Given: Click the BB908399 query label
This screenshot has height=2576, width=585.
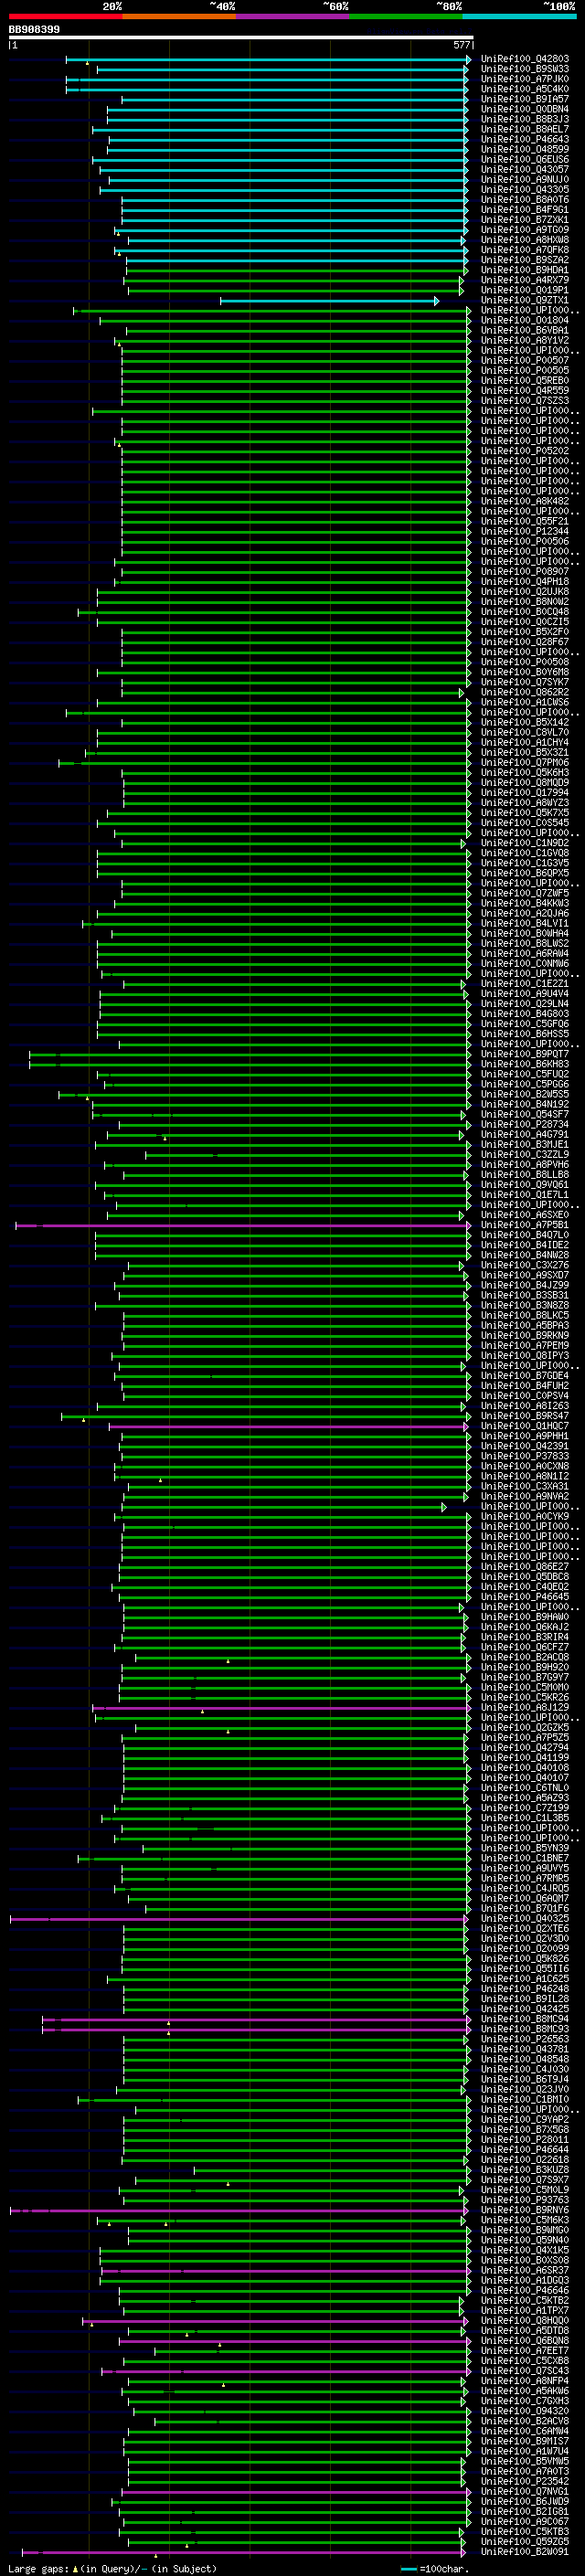Looking at the screenshot, I should point(34,30).
